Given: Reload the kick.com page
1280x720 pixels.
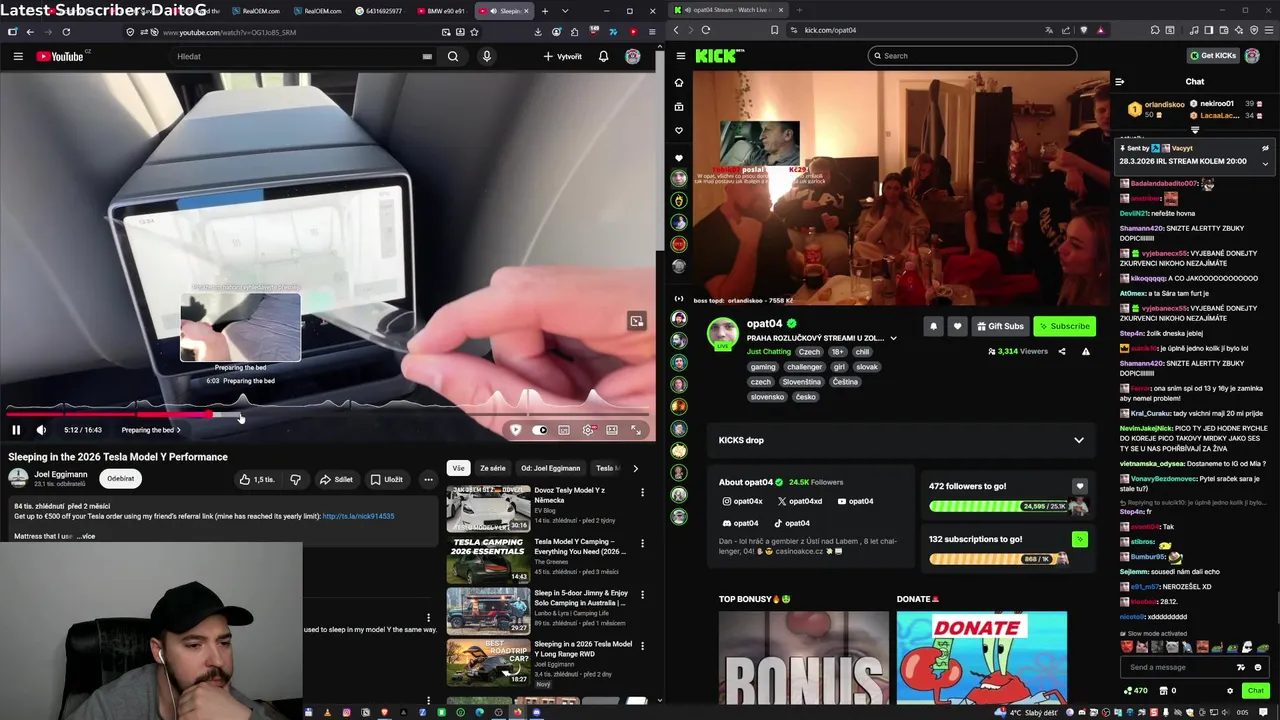Looking at the screenshot, I should tap(705, 30).
